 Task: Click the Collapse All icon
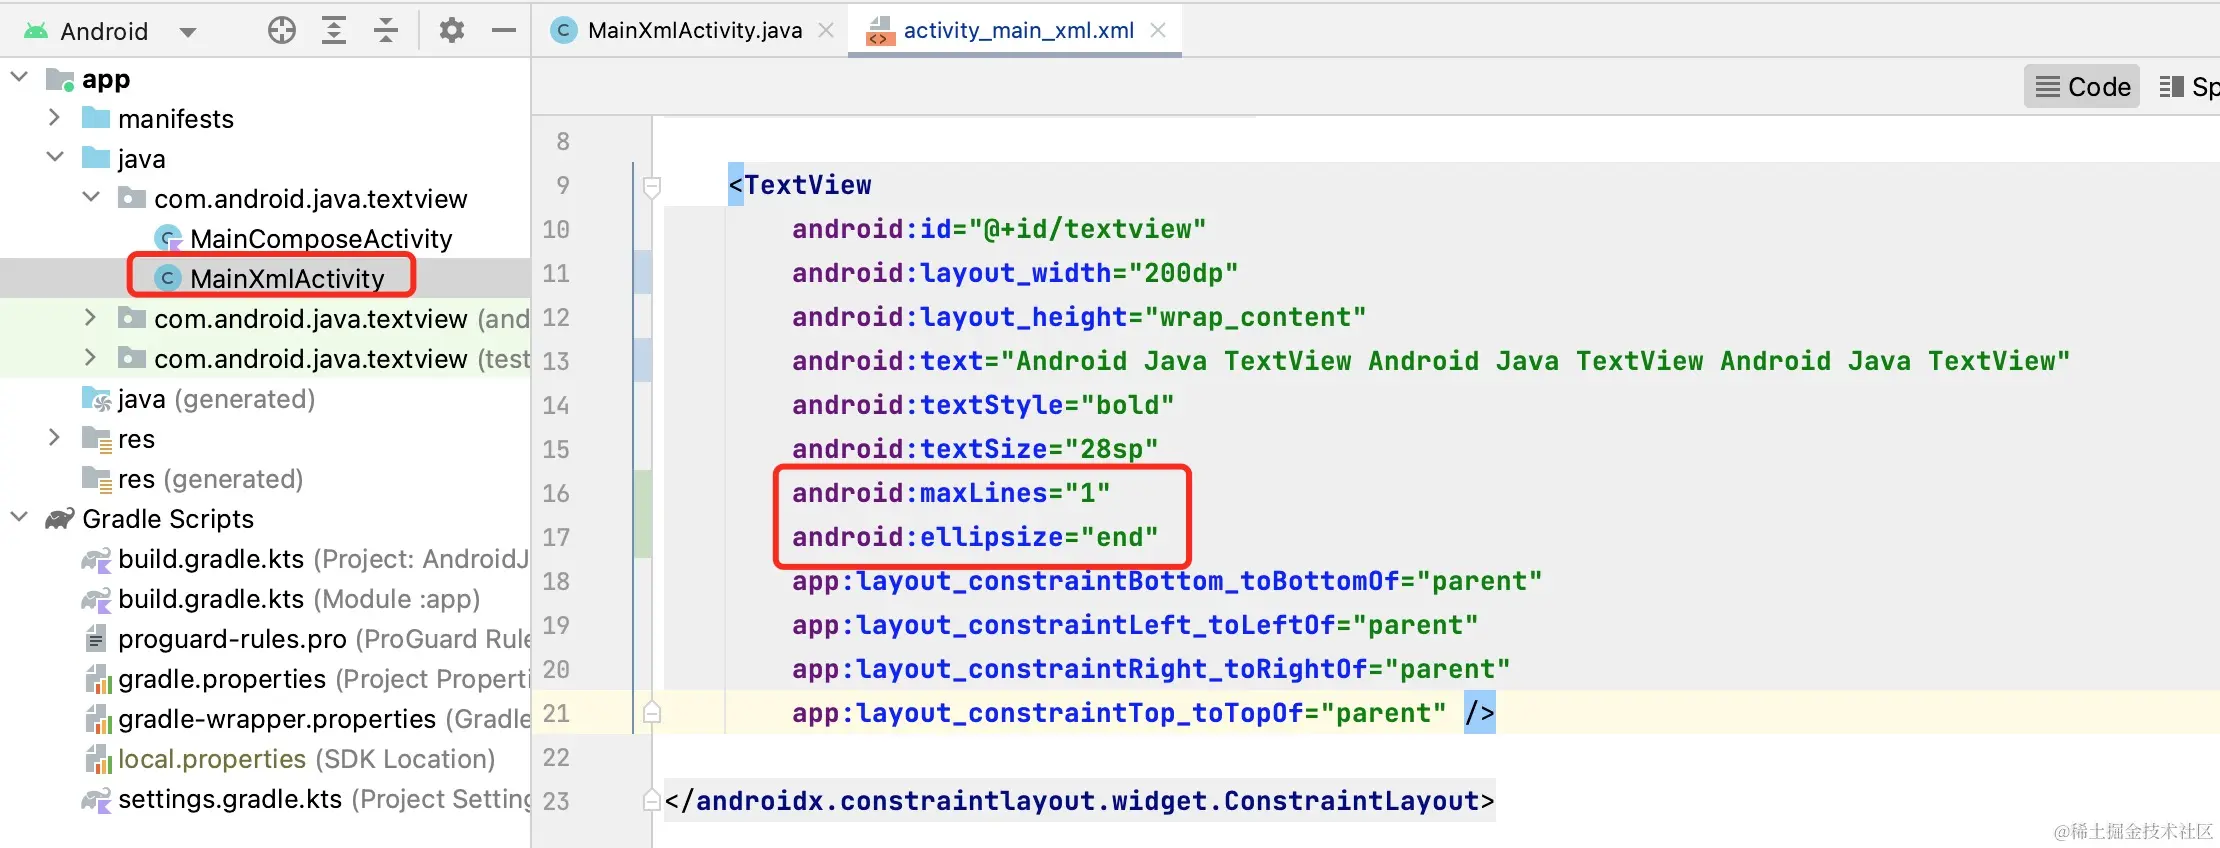click(386, 31)
